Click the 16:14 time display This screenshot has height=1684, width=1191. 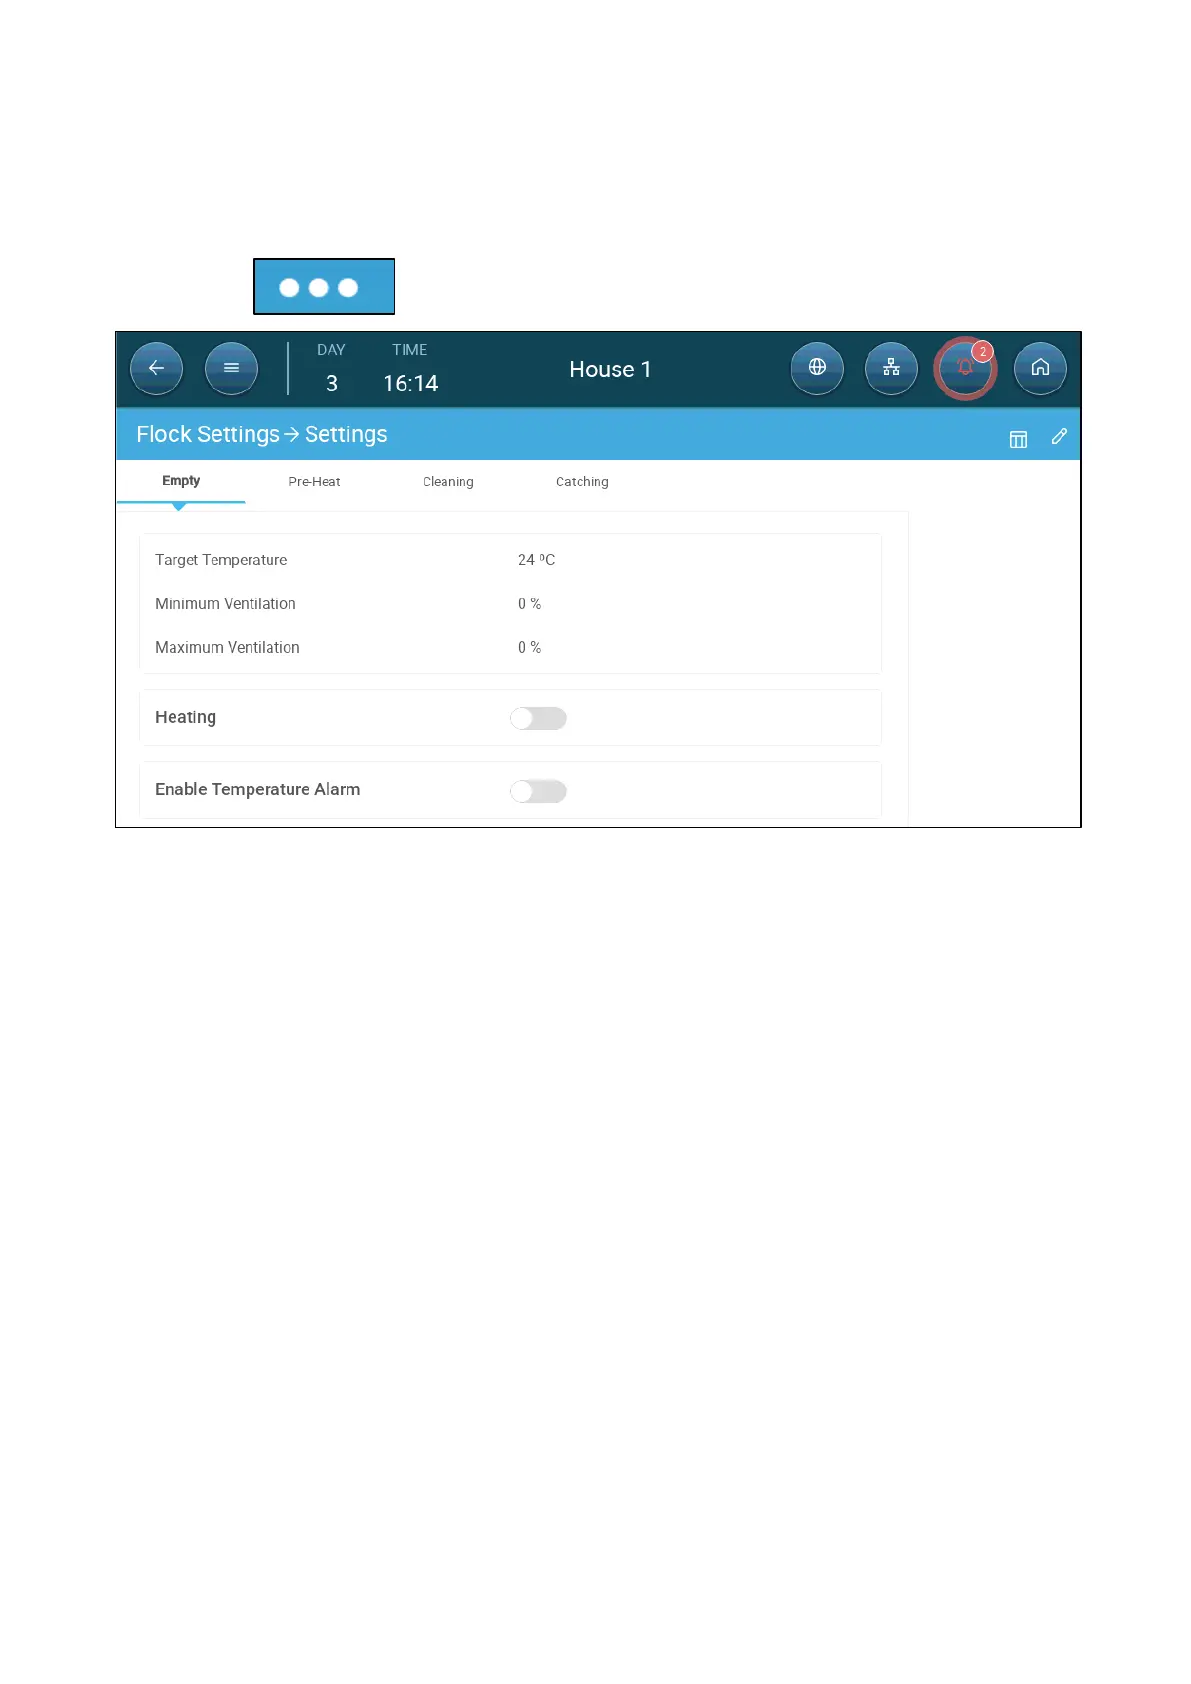click(410, 383)
